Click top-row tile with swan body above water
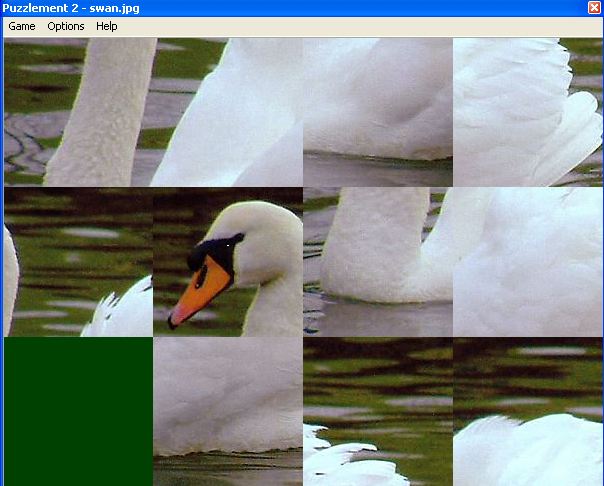This screenshot has width=604, height=486. pyautogui.click(x=378, y=112)
